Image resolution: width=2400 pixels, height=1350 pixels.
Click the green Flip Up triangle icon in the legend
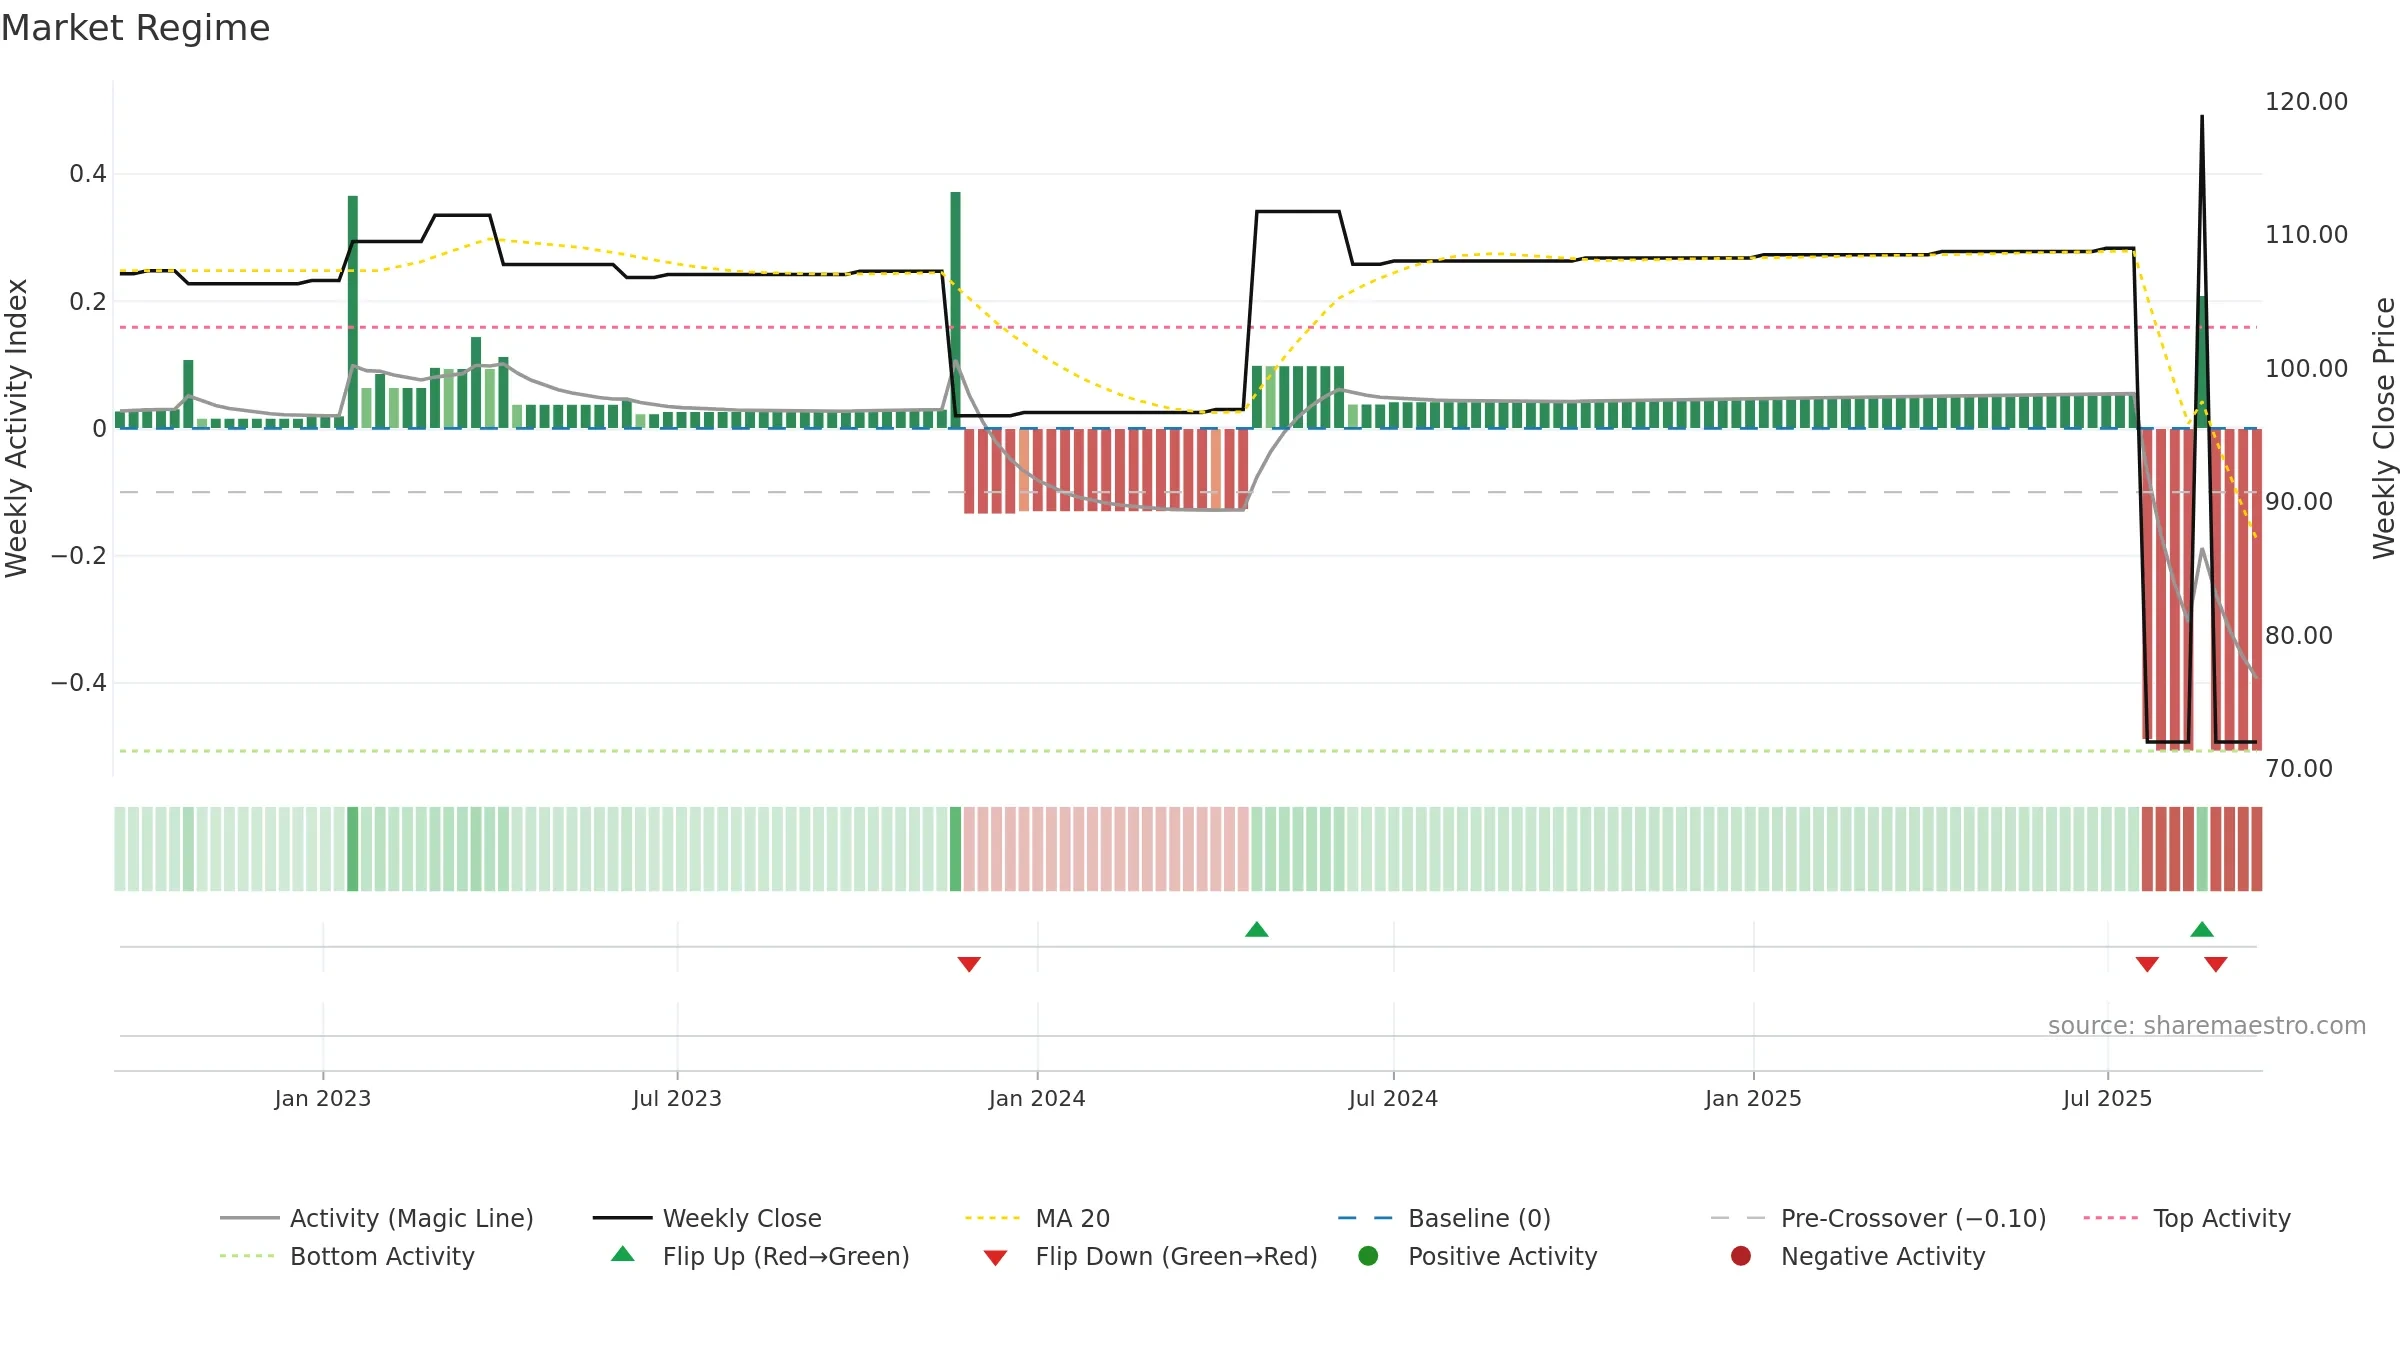pos(623,1254)
